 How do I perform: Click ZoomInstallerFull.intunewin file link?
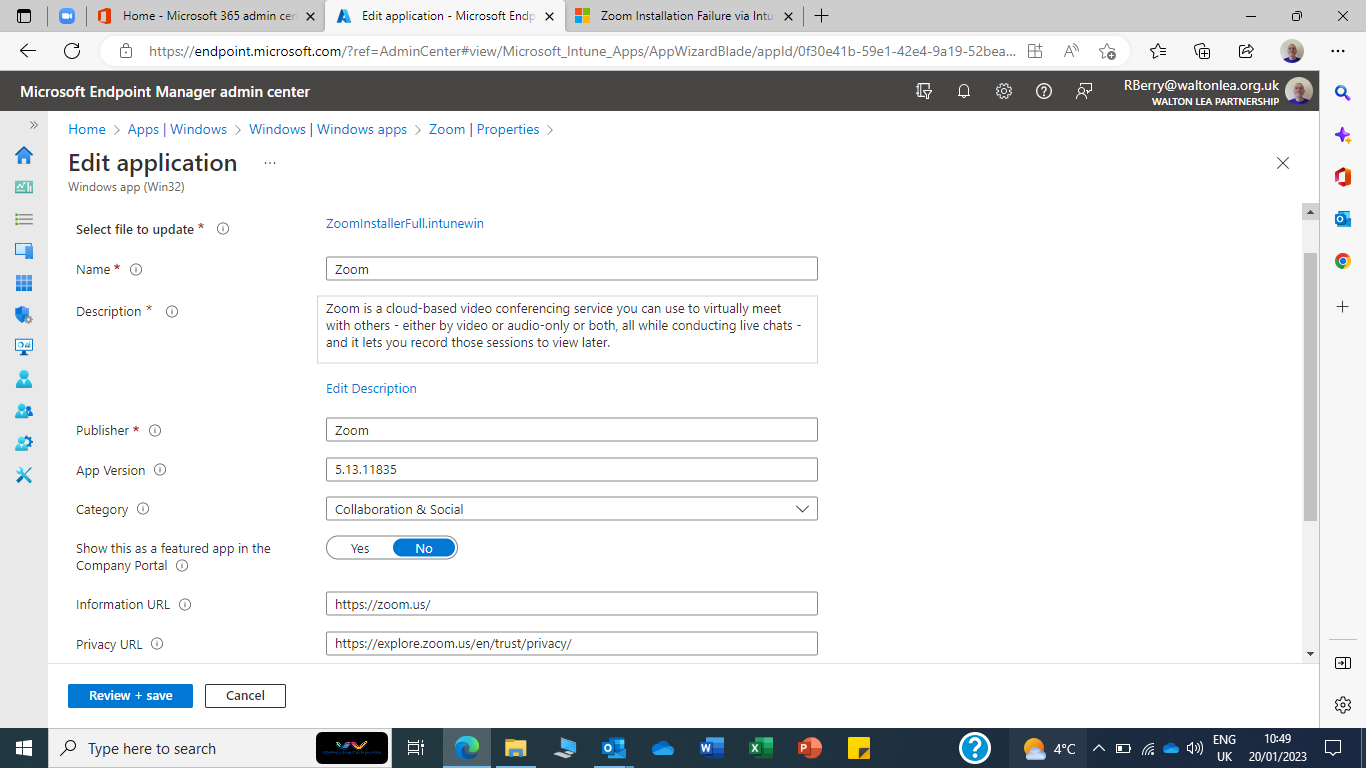(x=405, y=224)
